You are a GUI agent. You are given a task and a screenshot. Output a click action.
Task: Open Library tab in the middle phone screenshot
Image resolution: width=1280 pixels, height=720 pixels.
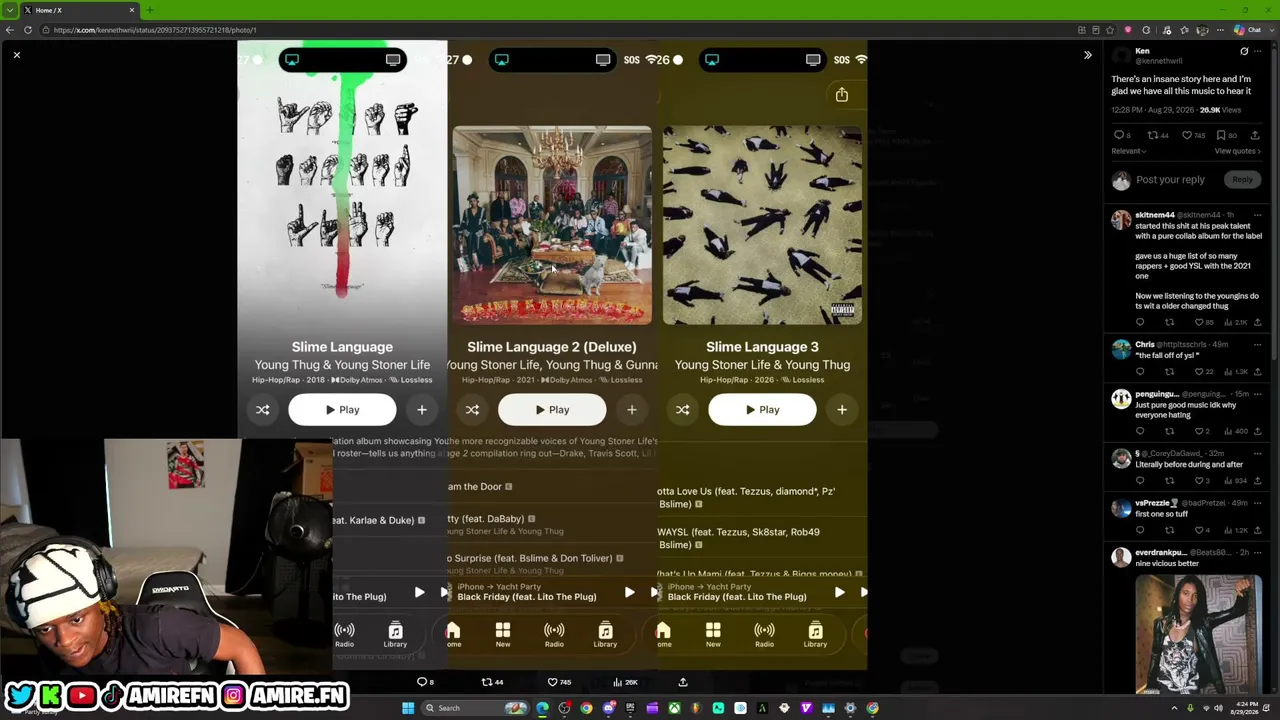[x=605, y=635]
